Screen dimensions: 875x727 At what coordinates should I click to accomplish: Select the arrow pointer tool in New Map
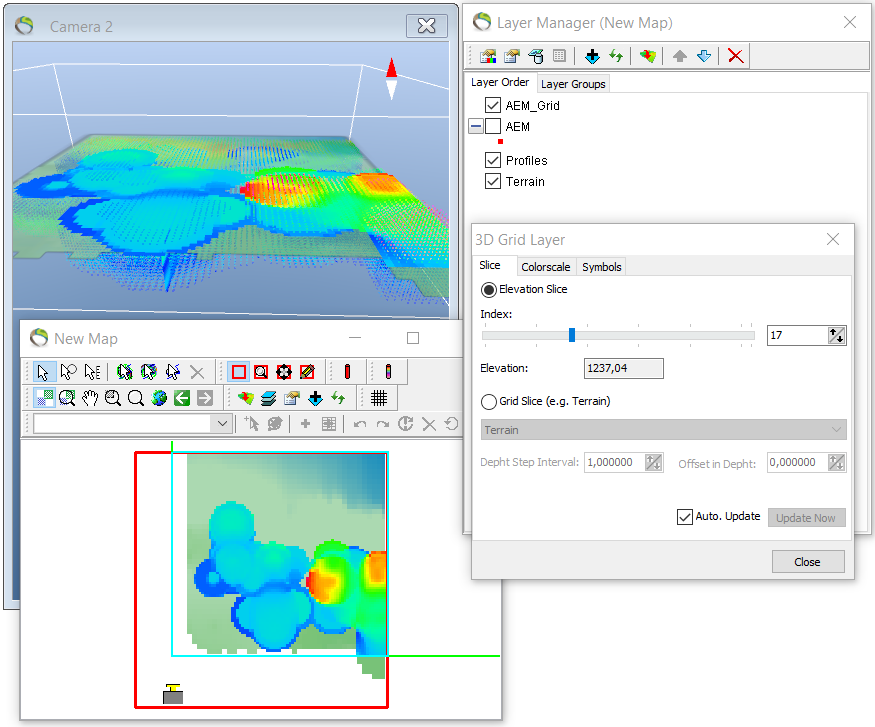tap(41, 372)
